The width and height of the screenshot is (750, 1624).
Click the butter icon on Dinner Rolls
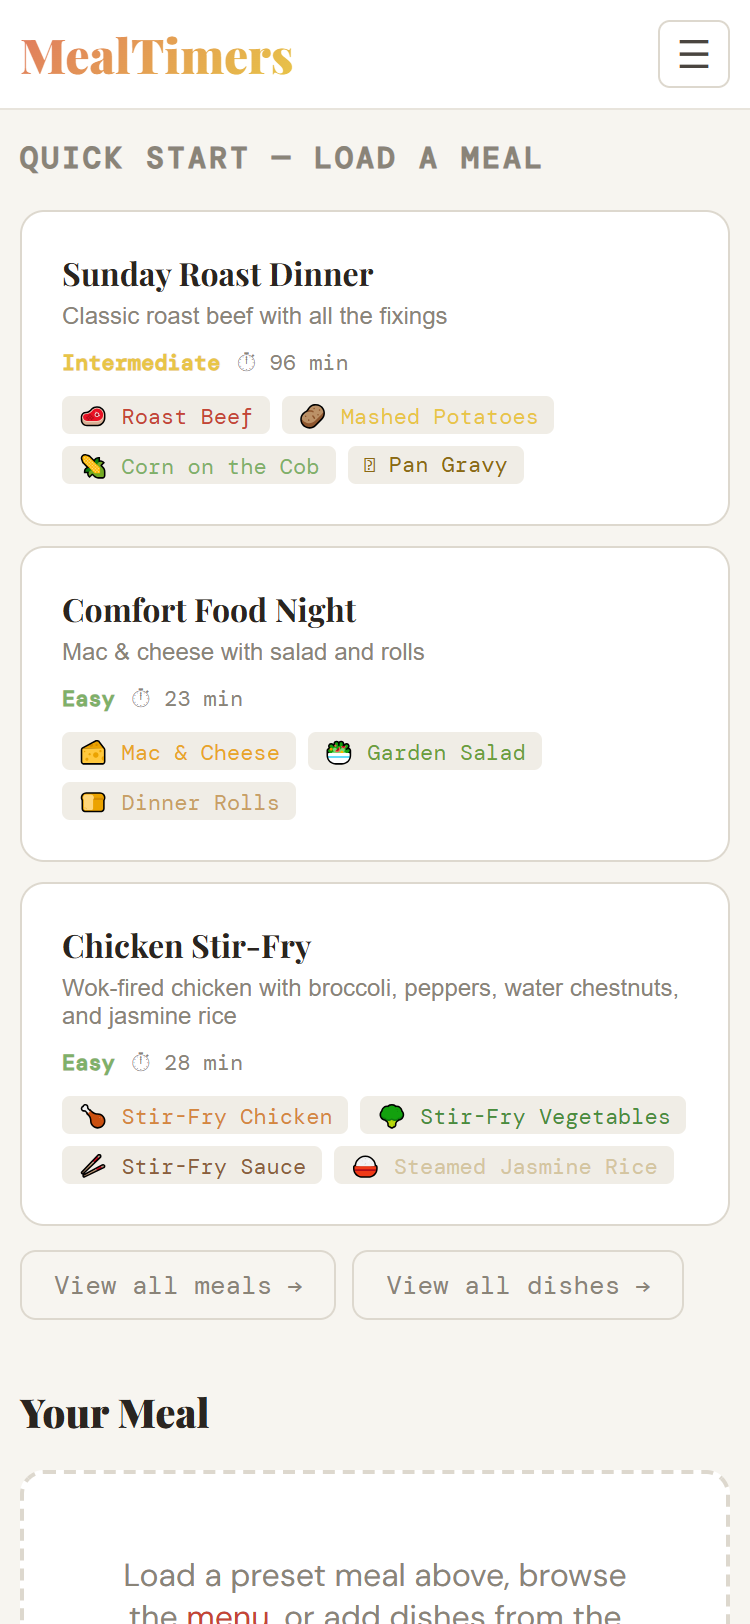click(x=92, y=800)
